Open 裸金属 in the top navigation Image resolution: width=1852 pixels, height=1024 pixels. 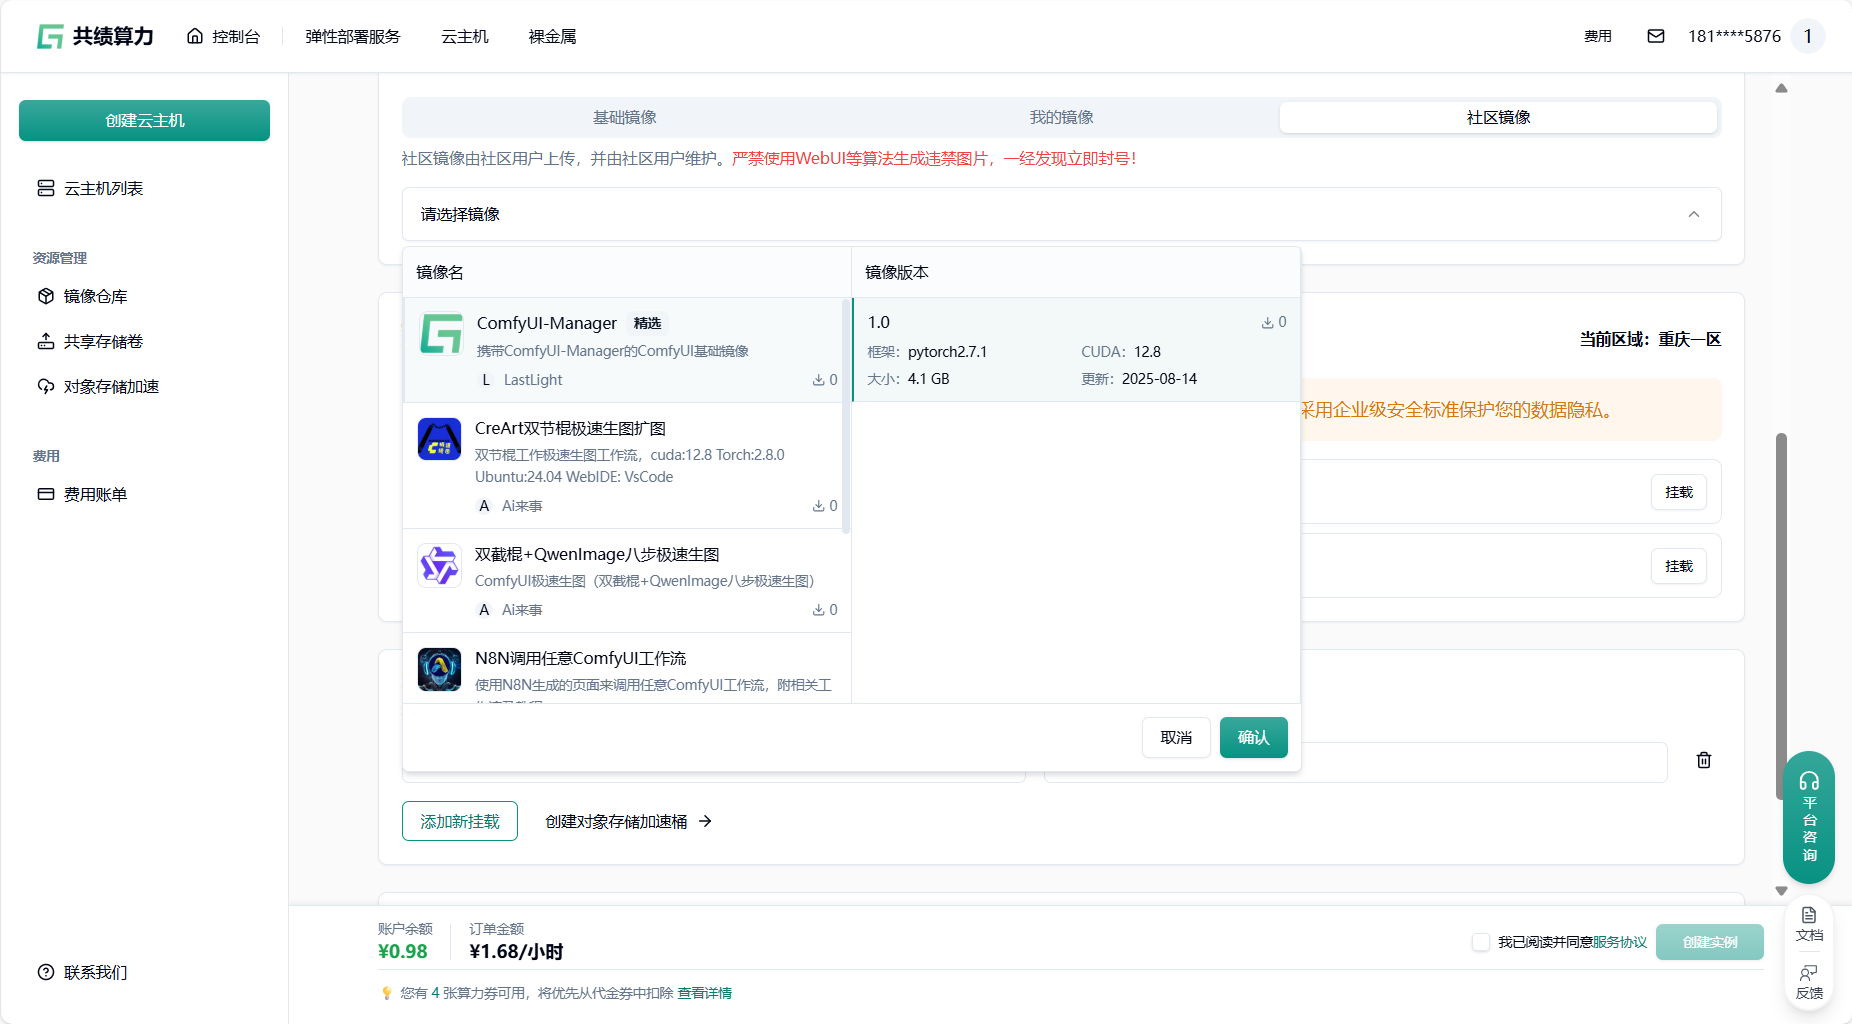552,37
